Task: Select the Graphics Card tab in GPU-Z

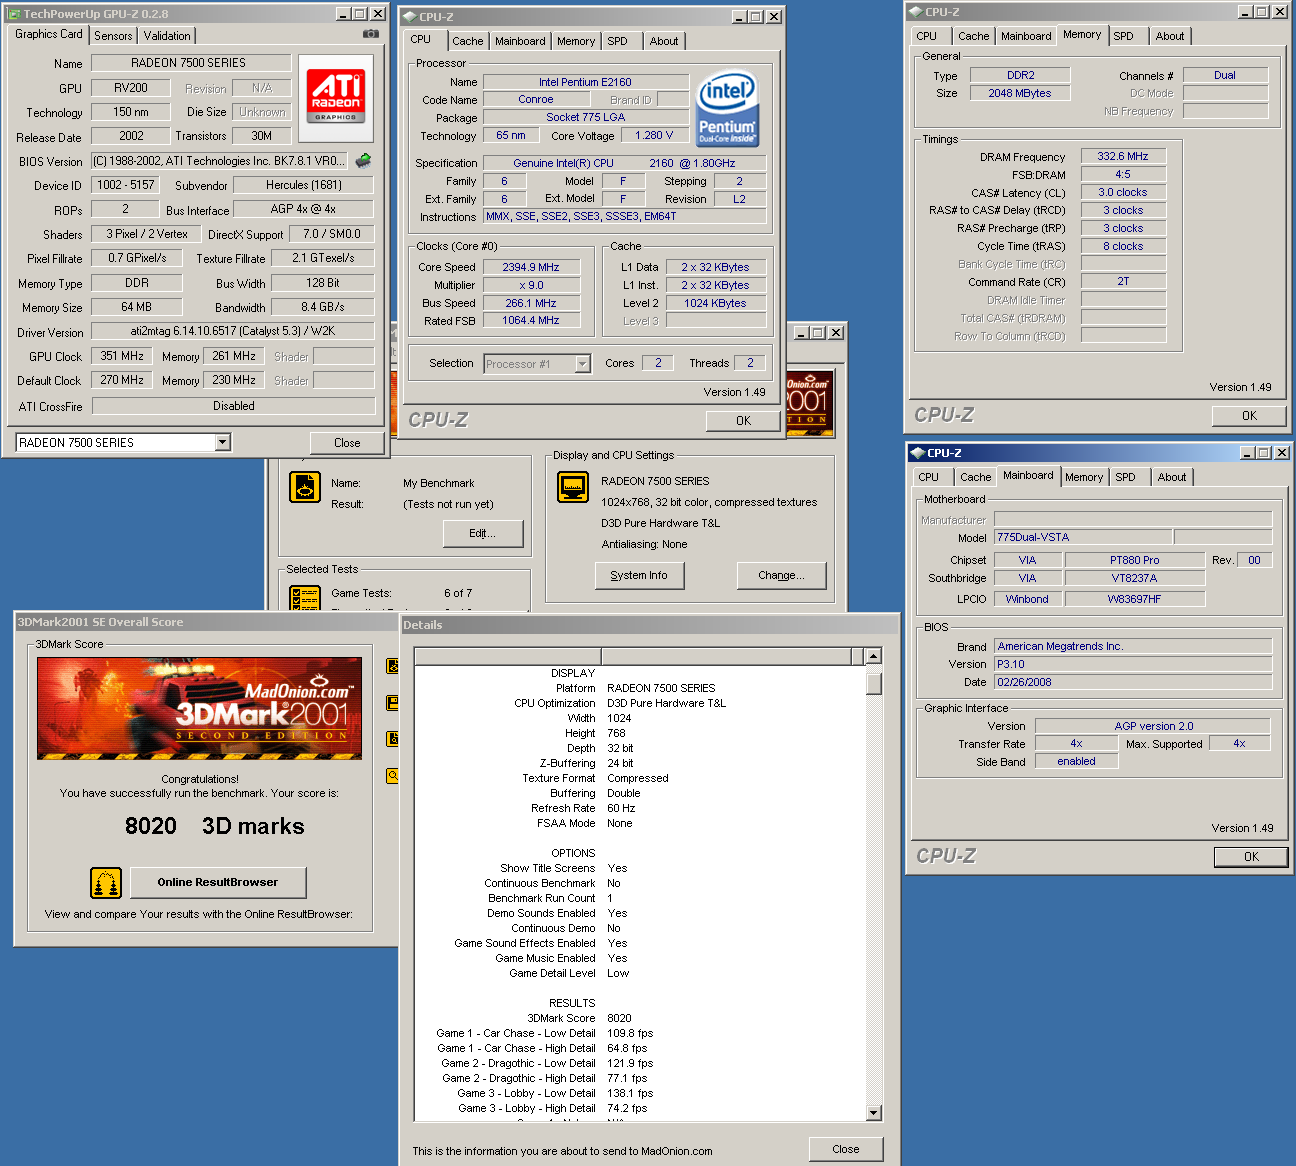Action: click(x=49, y=34)
